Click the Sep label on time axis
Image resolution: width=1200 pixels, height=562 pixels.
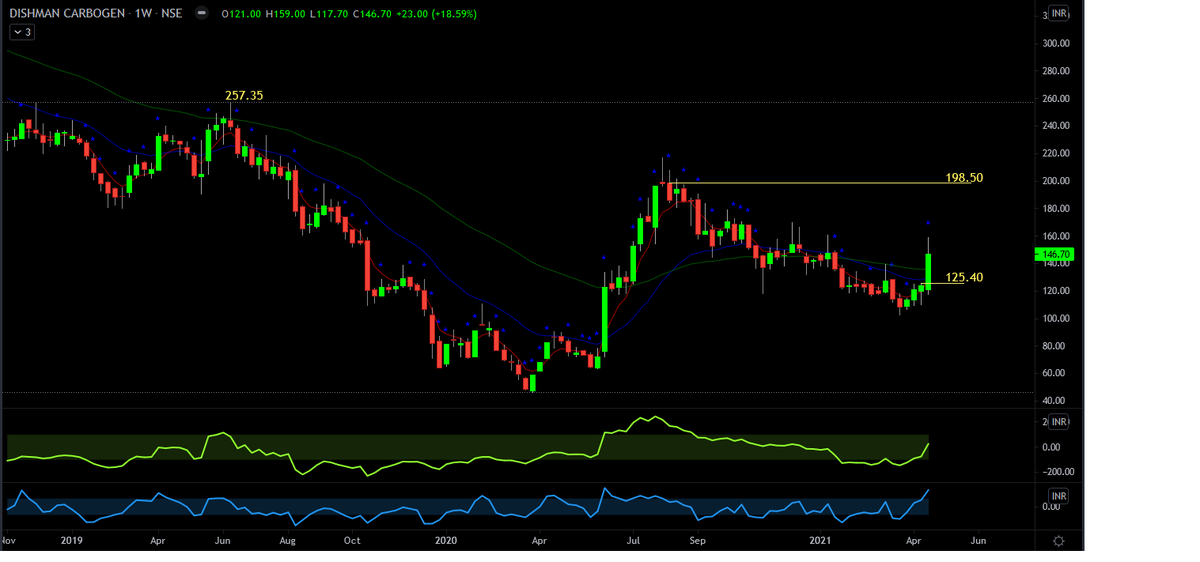pos(698,540)
